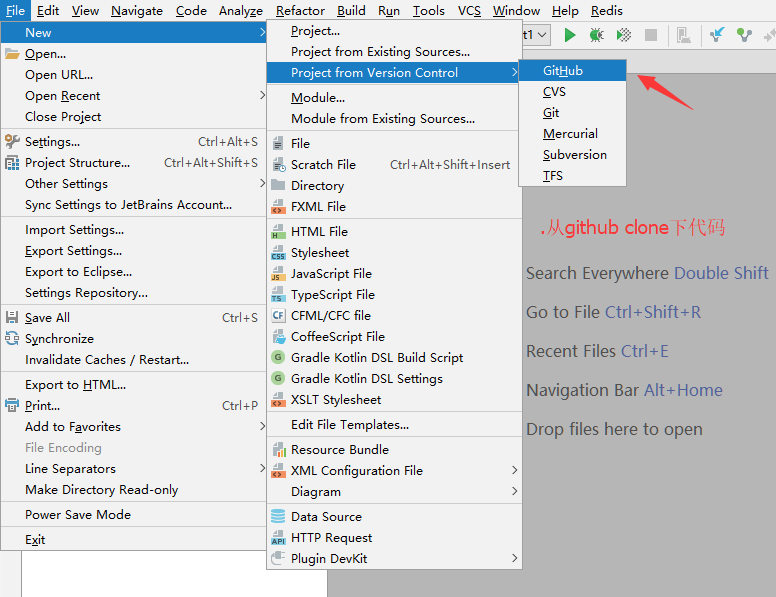Click the FXML File icon
This screenshot has height=597, width=776.
[x=278, y=206]
